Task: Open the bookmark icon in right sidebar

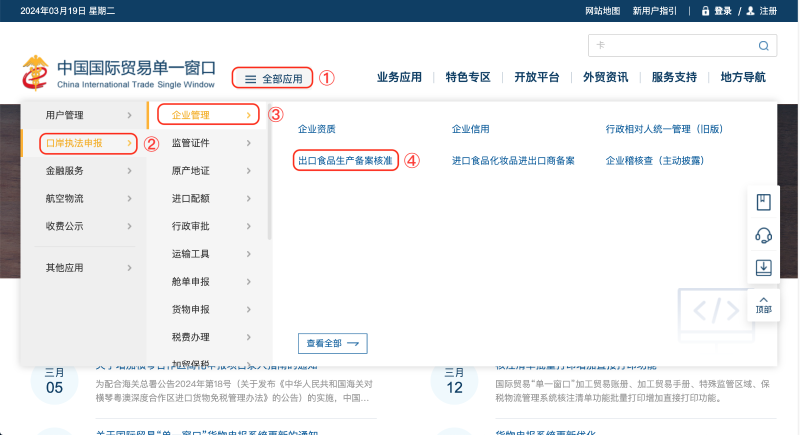Action: click(763, 202)
